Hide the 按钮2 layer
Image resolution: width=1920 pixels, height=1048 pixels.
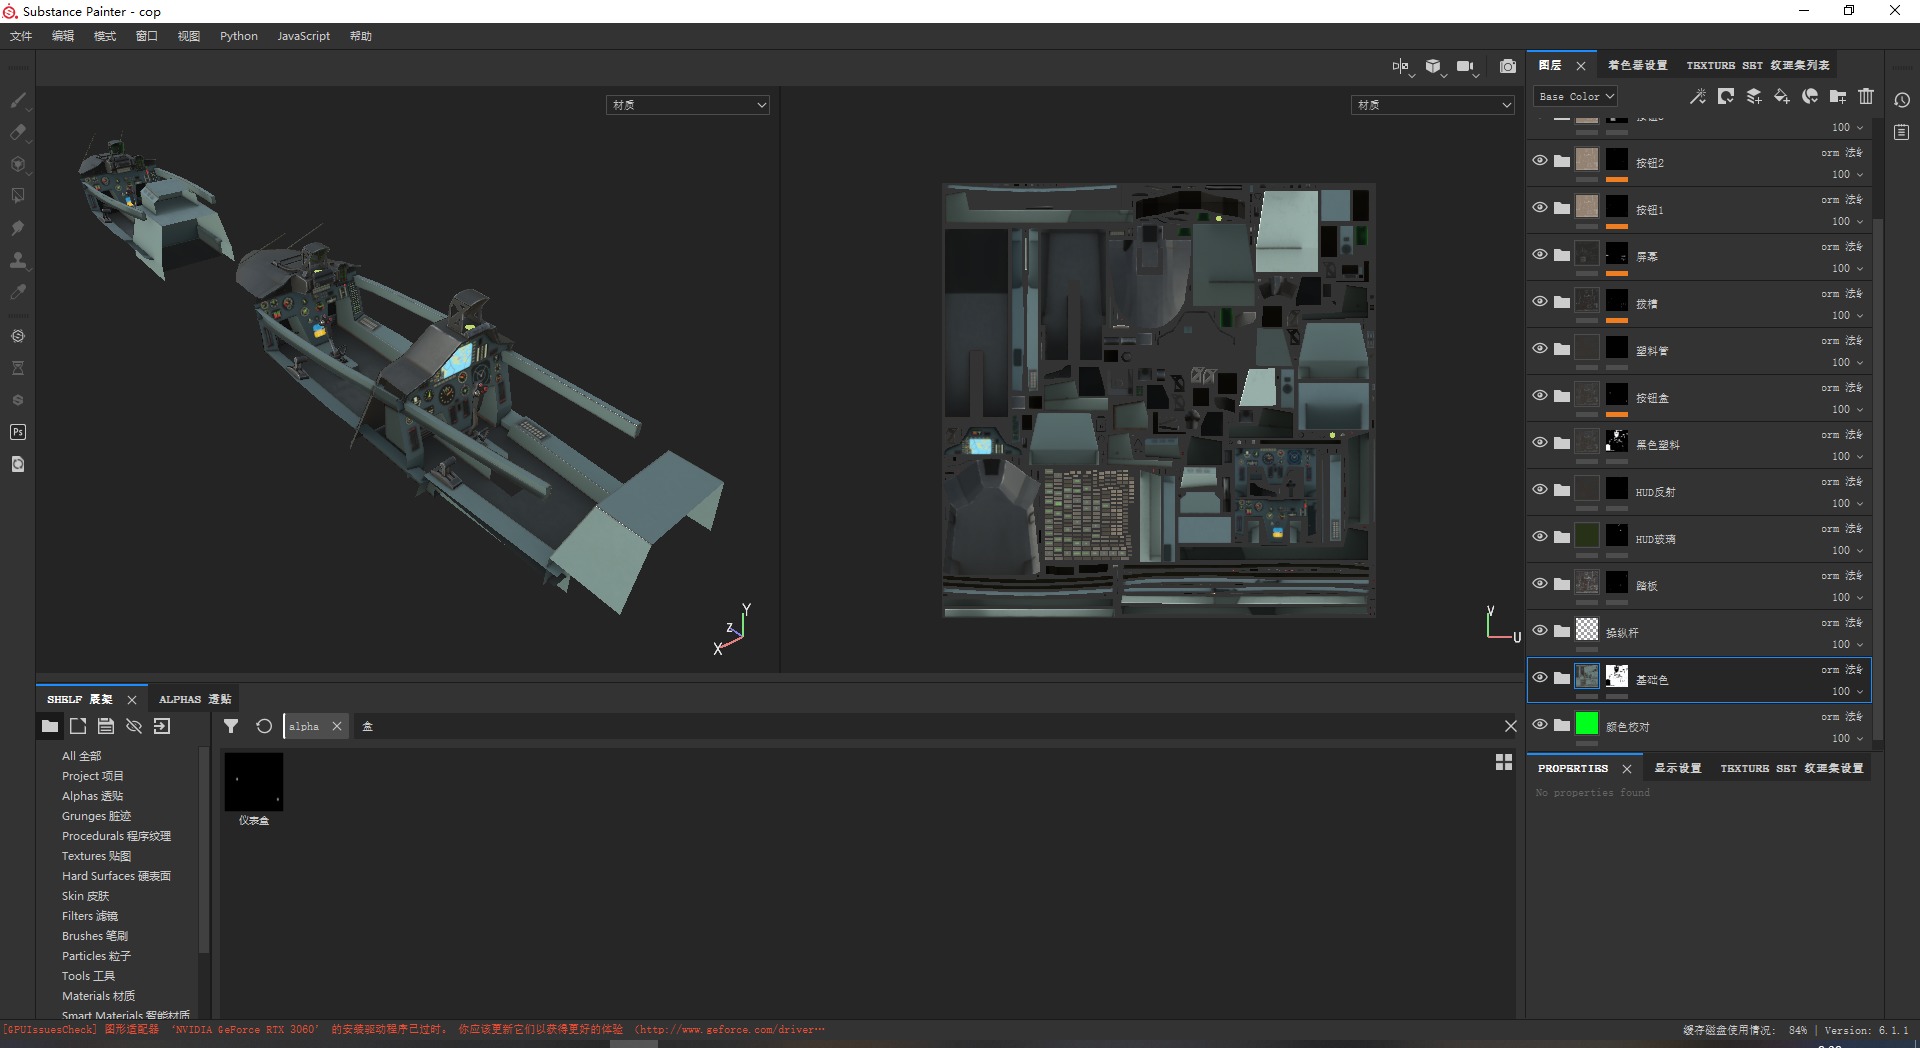coord(1540,160)
